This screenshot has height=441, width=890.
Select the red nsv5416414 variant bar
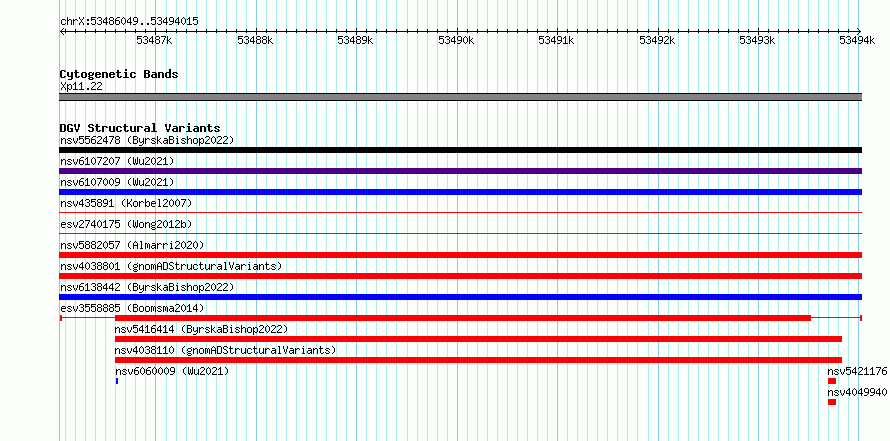[x=478, y=339]
